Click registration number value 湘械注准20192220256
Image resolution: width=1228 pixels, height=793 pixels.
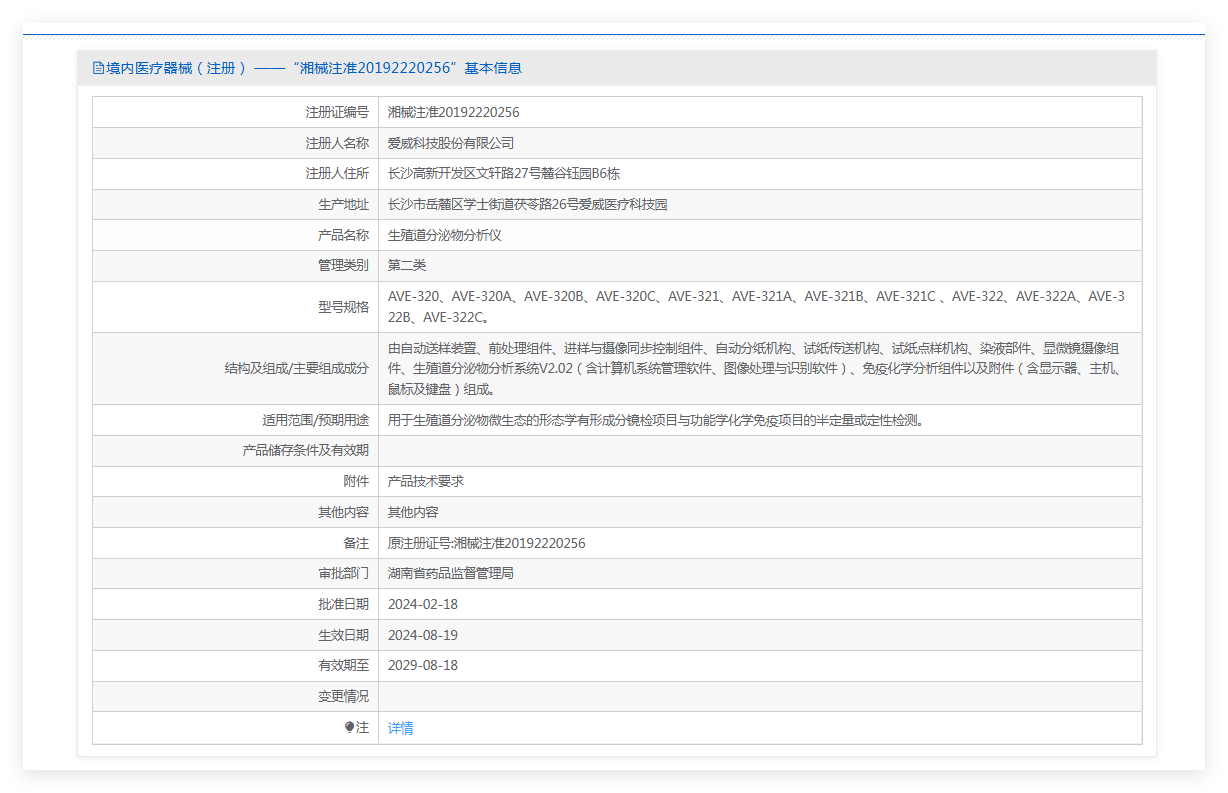(453, 112)
